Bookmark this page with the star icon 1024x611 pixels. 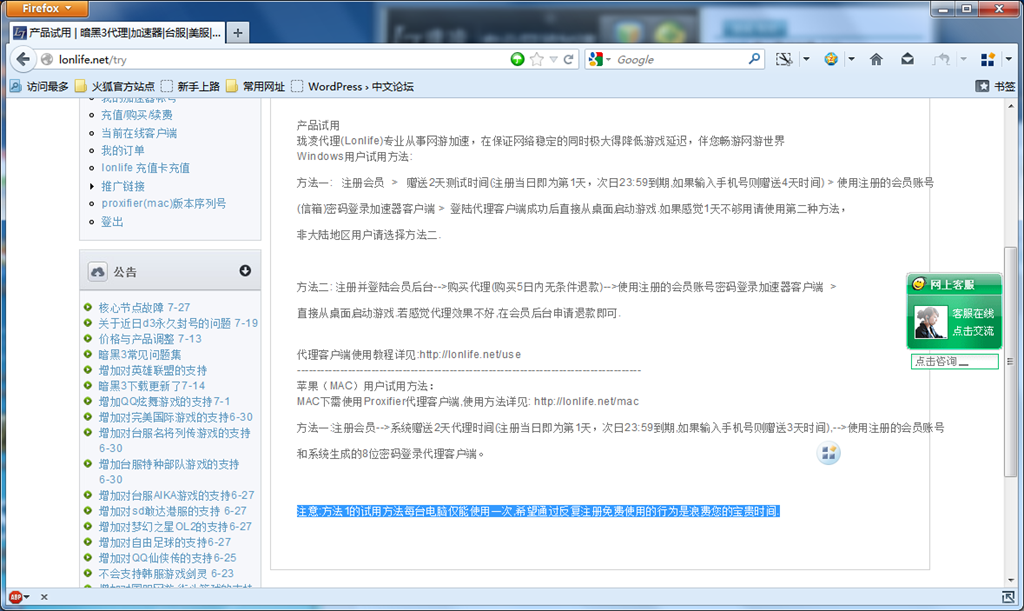[536, 59]
